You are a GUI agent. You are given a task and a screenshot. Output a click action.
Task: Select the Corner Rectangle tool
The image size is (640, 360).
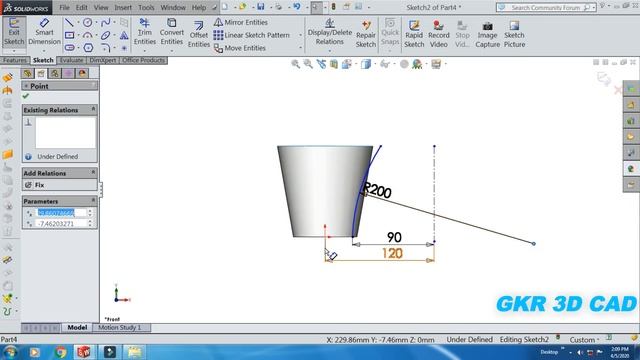[x=69, y=35]
